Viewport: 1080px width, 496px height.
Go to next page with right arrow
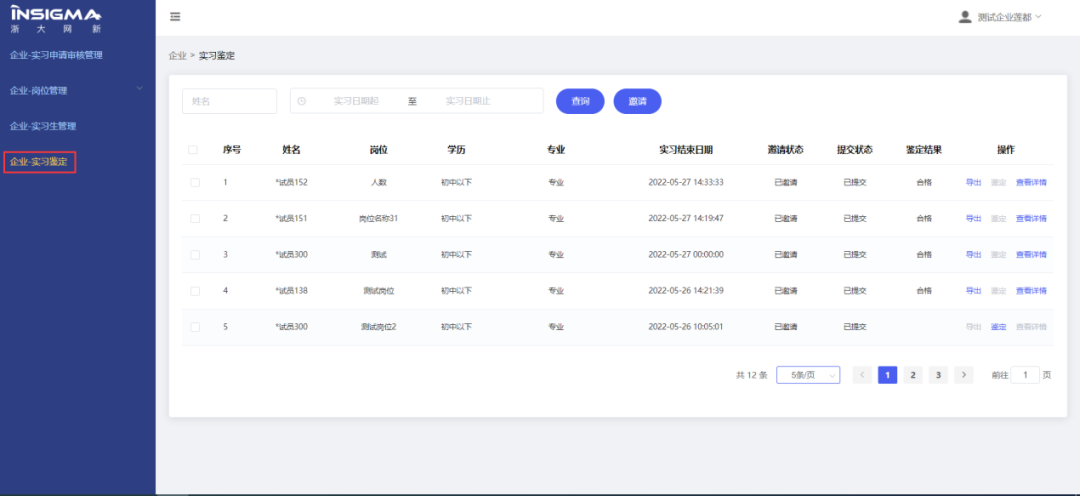coord(963,375)
